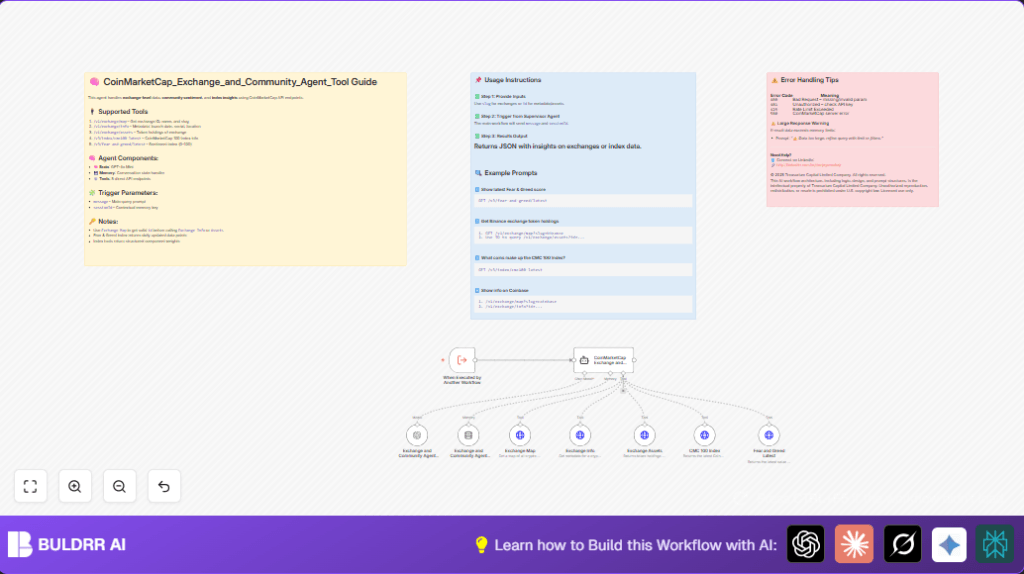The width and height of the screenshot is (1024, 574).
Task: Select the Exchange Info tool node
Action: (580, 435)
